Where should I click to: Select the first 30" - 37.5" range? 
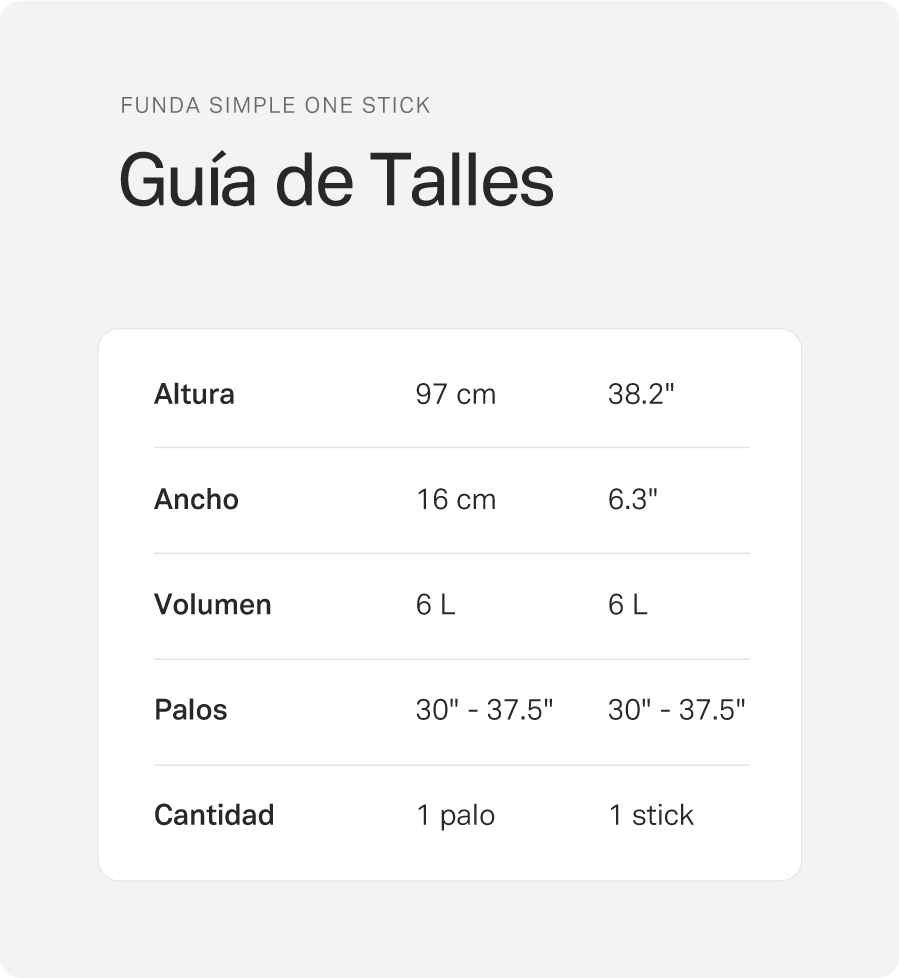484,710
